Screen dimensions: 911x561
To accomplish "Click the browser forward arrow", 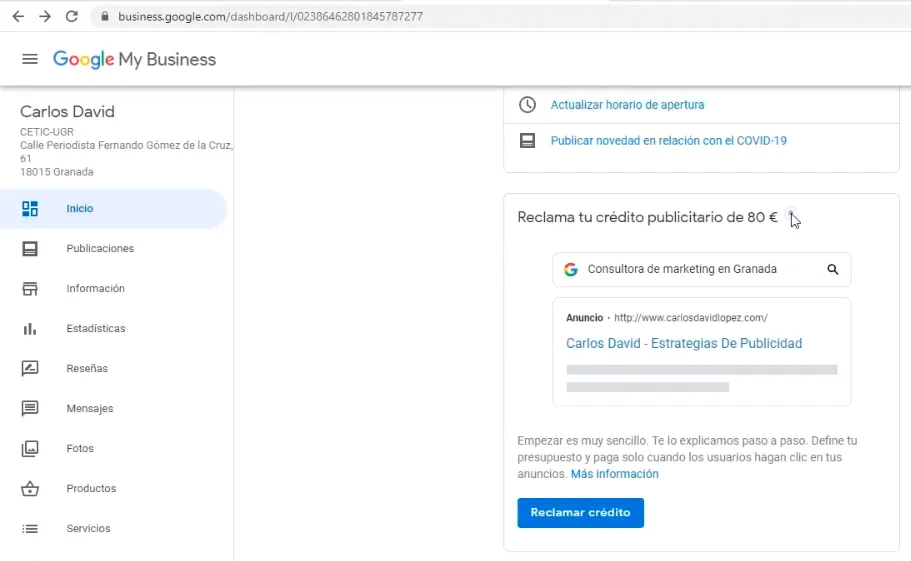I will click(x=45, y=16).
